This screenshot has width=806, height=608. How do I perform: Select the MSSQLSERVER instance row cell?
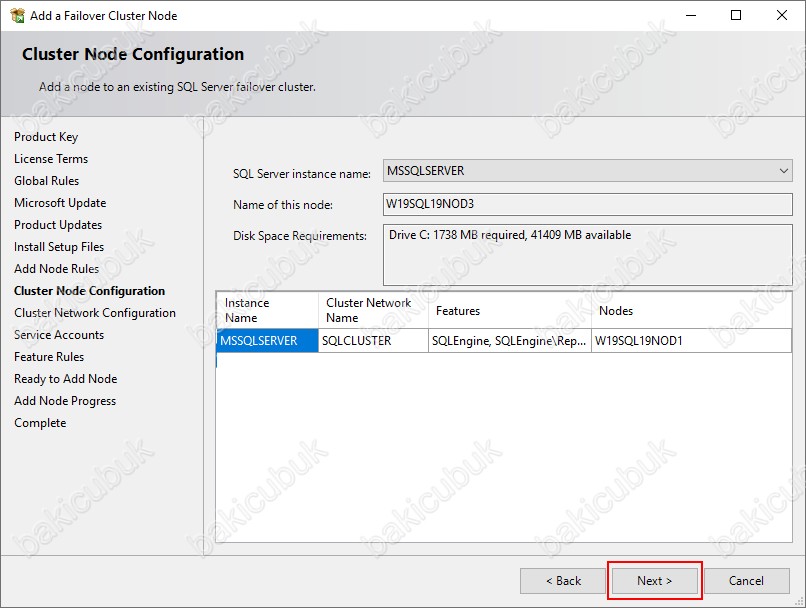tap(267, 341)
